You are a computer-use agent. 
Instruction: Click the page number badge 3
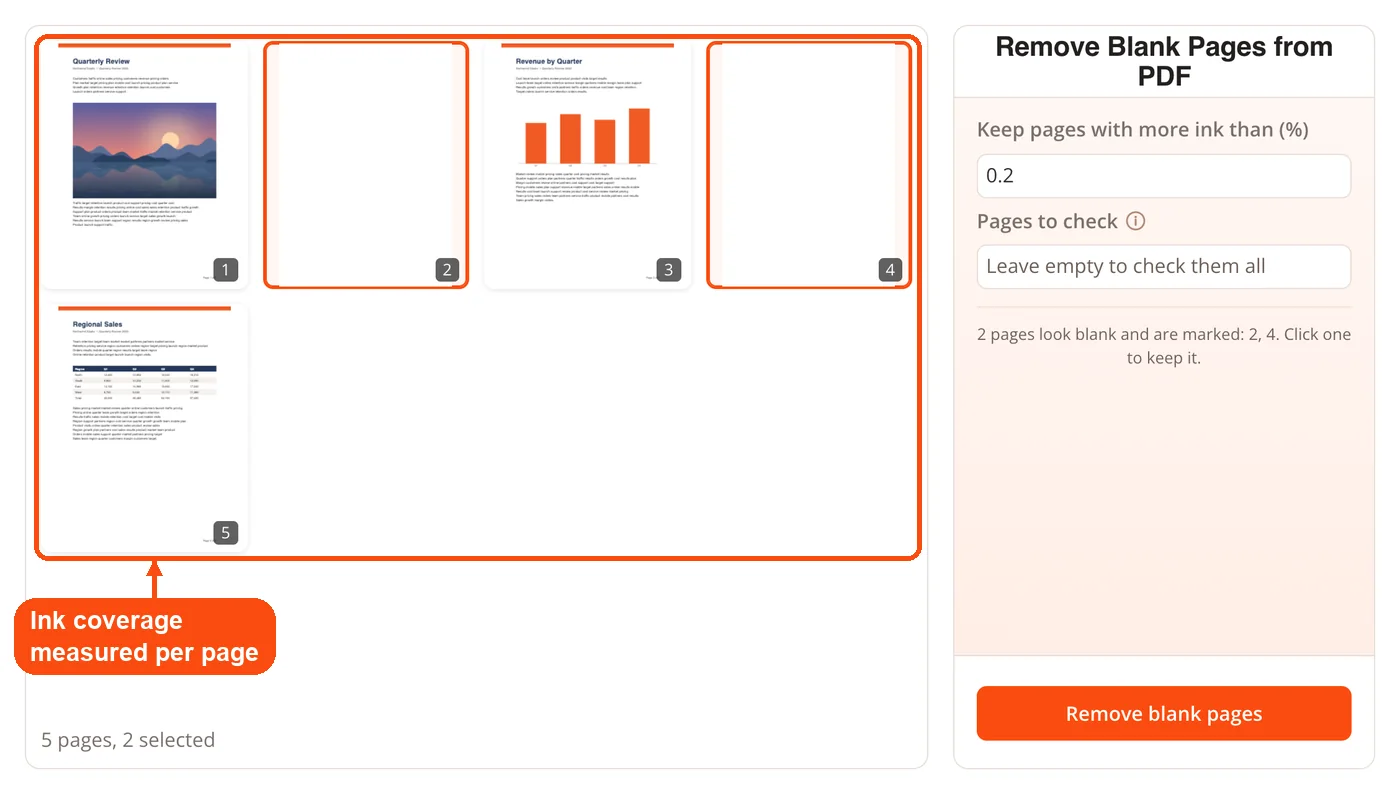[668, 269]
